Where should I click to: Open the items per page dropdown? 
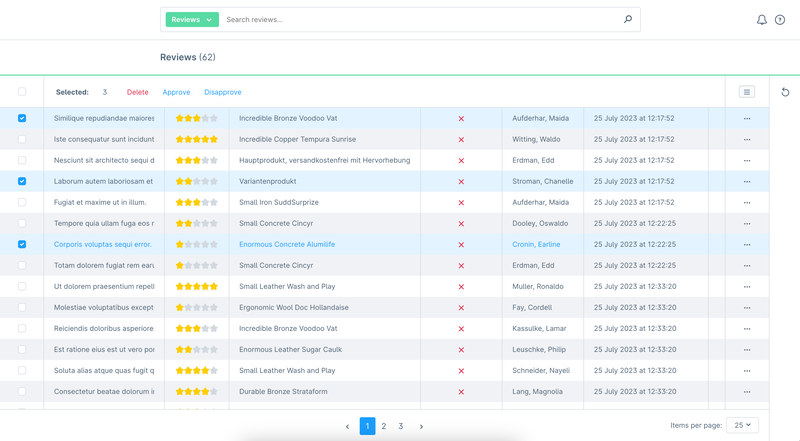pos(742,425)
